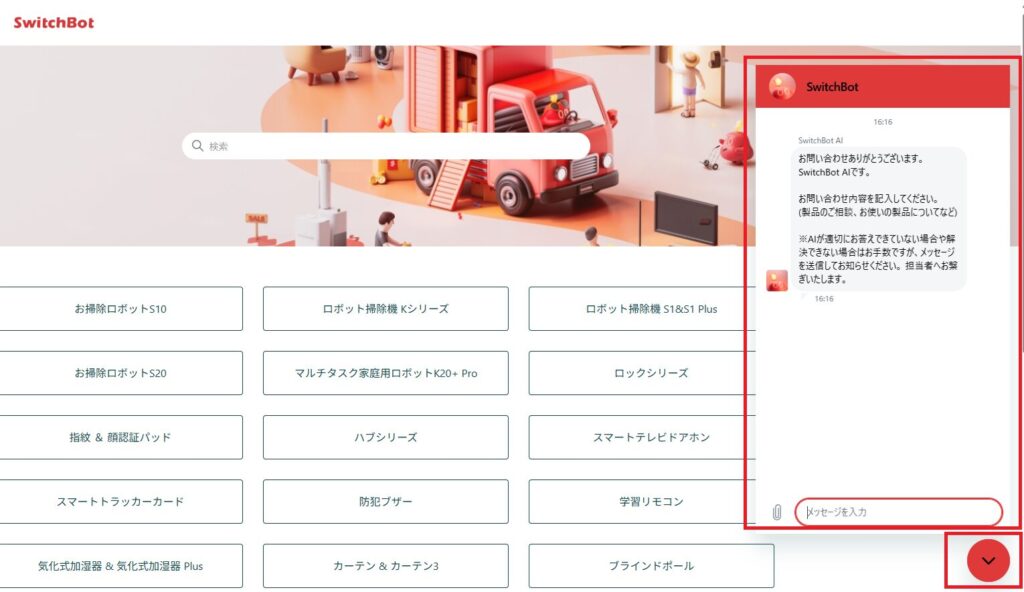Image resolution: width=1024 pixels, height=592 pixels.
Task: Click the 'SwitchBot AI' sender label in chat
Action: point(820,140)
